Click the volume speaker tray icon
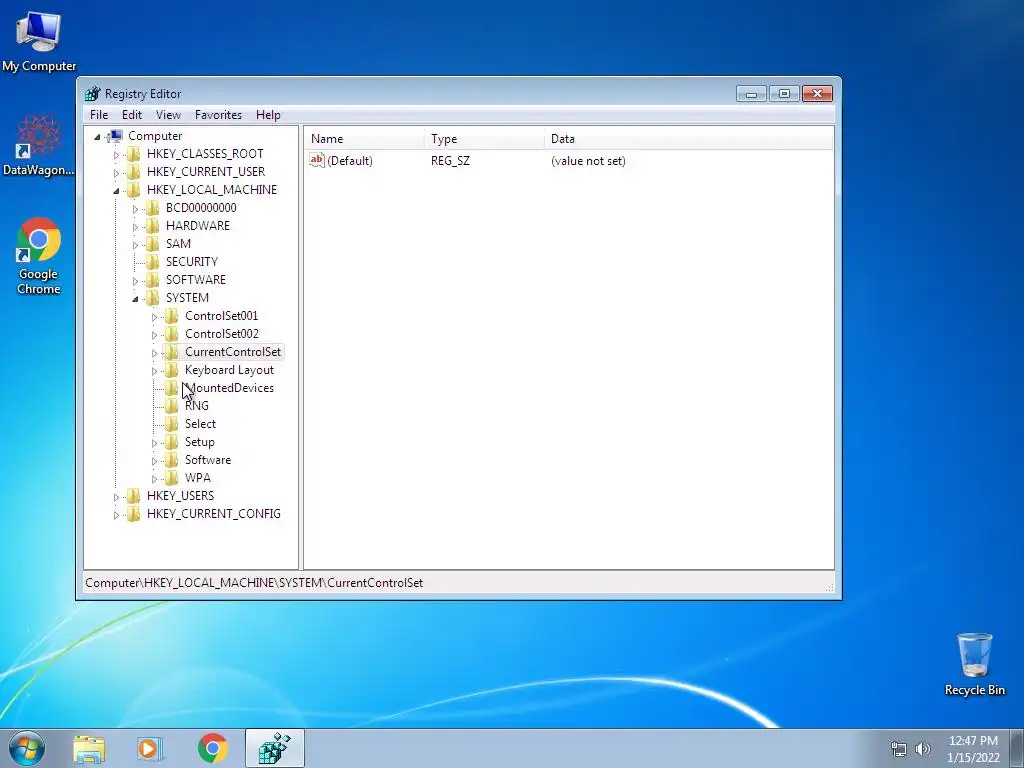The height and width of the screenshot is (768, 1024). [923, 749]
